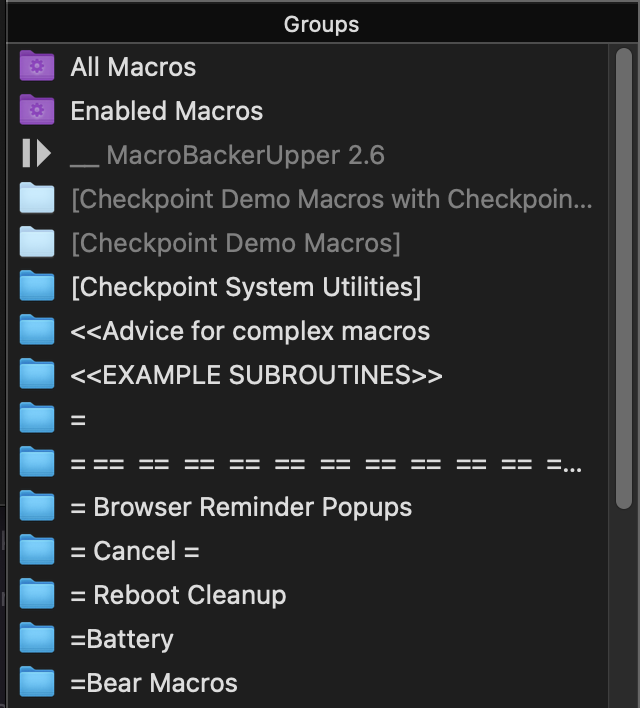640x708 pixels.
Task: Click the folder icon next to =Battery
Action: (x=37, y=638)
